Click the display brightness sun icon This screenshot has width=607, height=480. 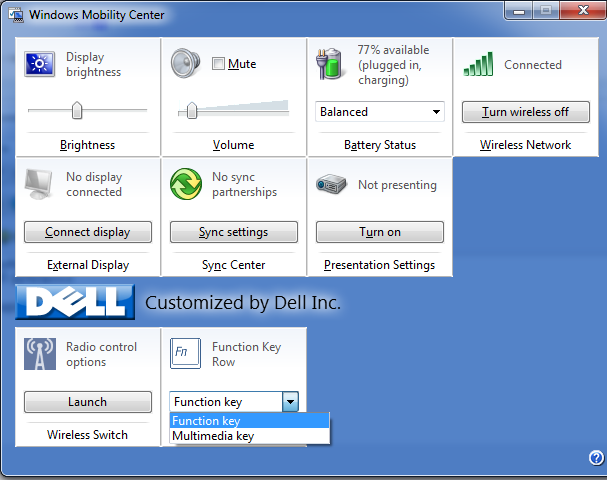tap(39, 64)
